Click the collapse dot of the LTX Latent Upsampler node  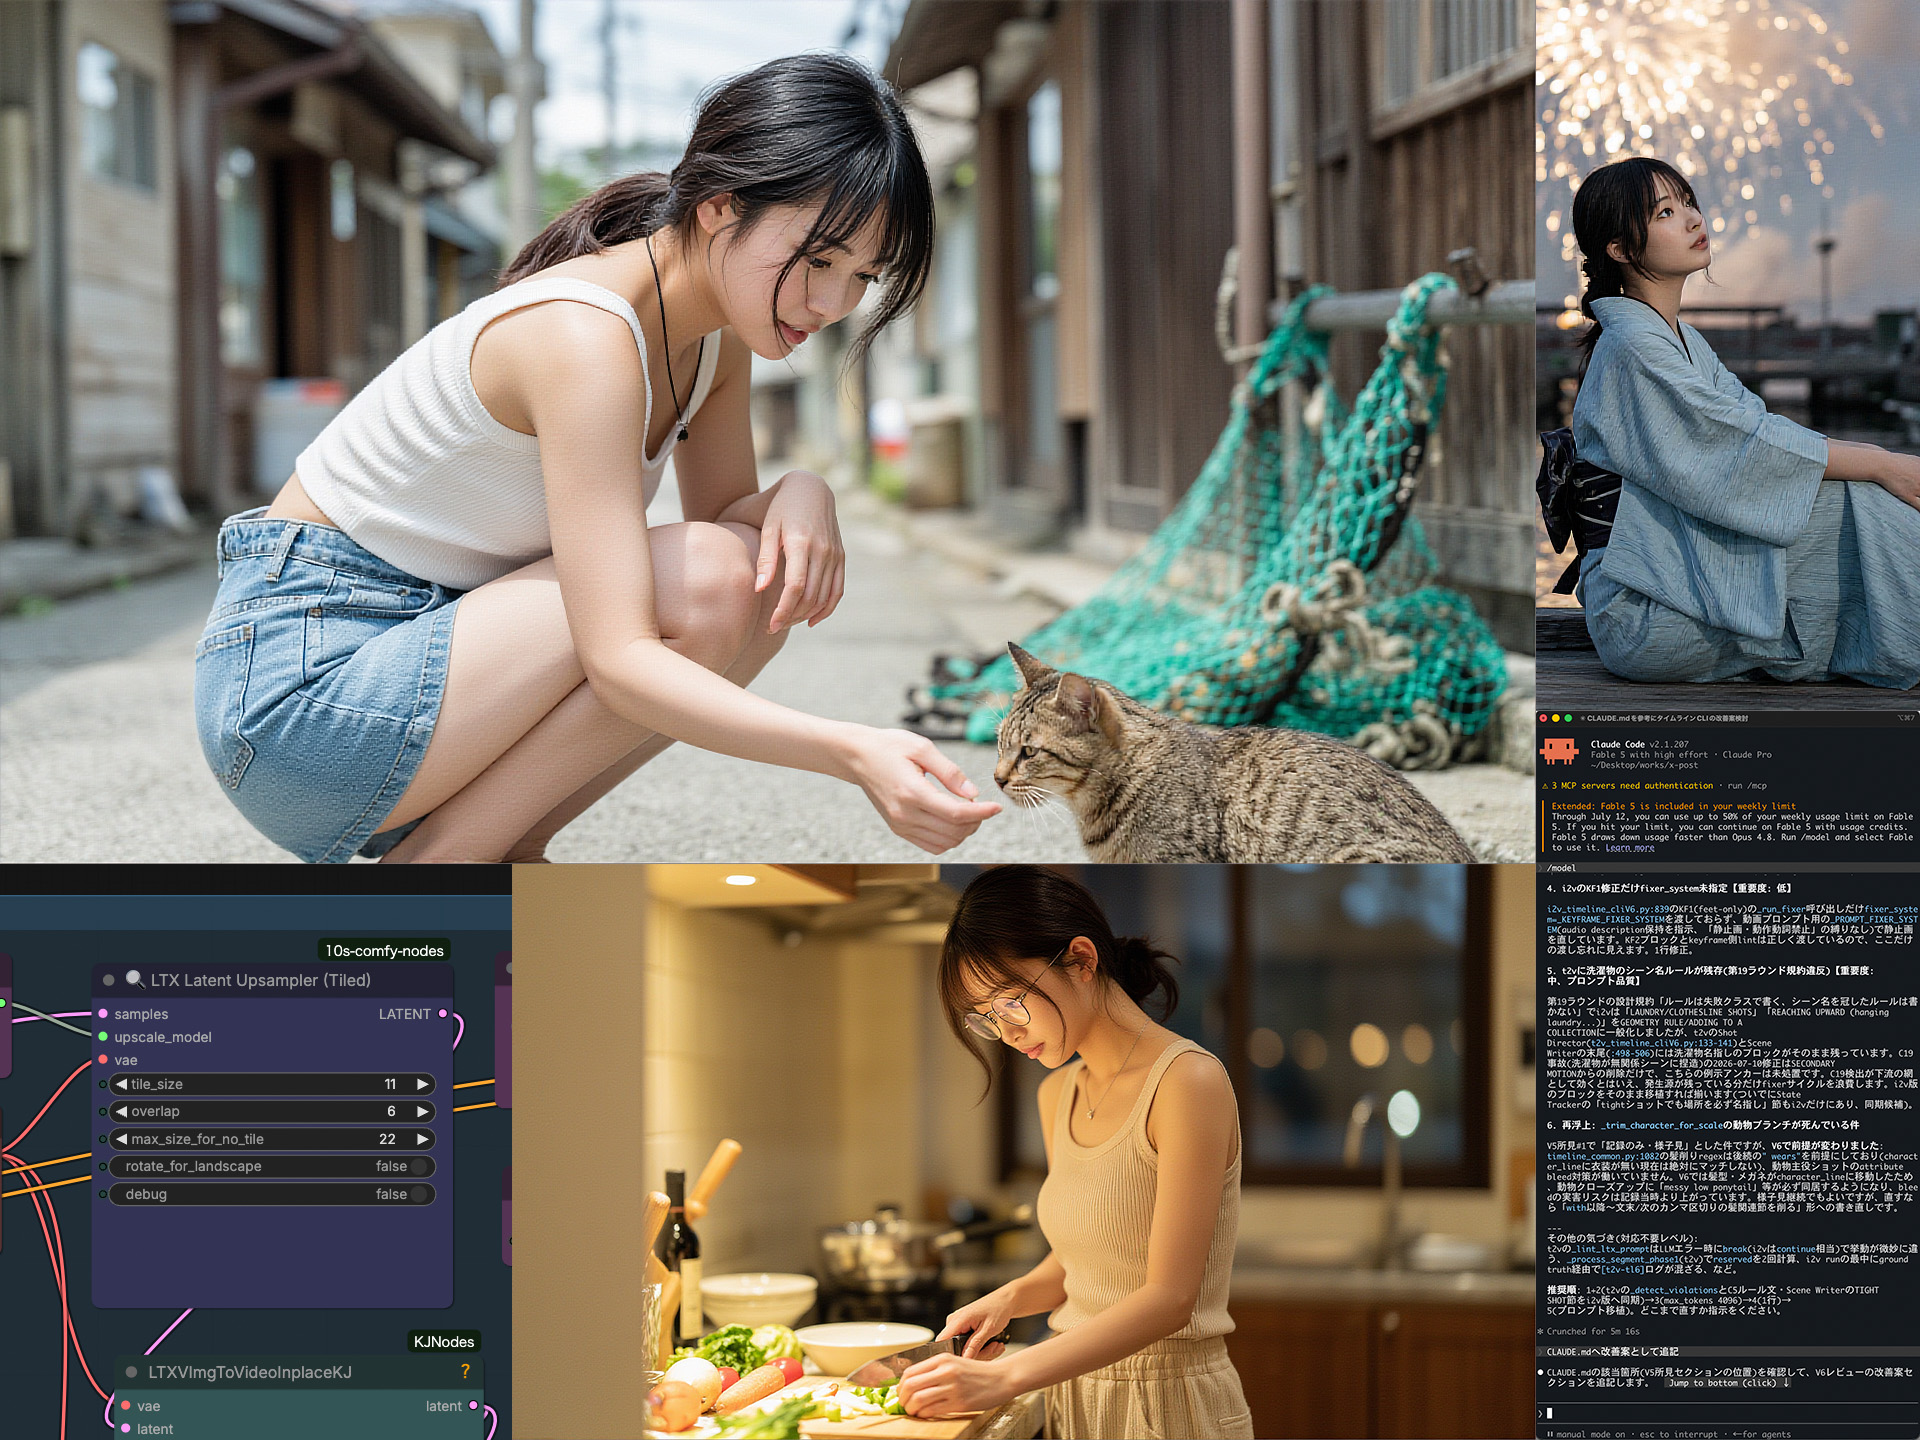pyautogui.click(x=109, y=980)
